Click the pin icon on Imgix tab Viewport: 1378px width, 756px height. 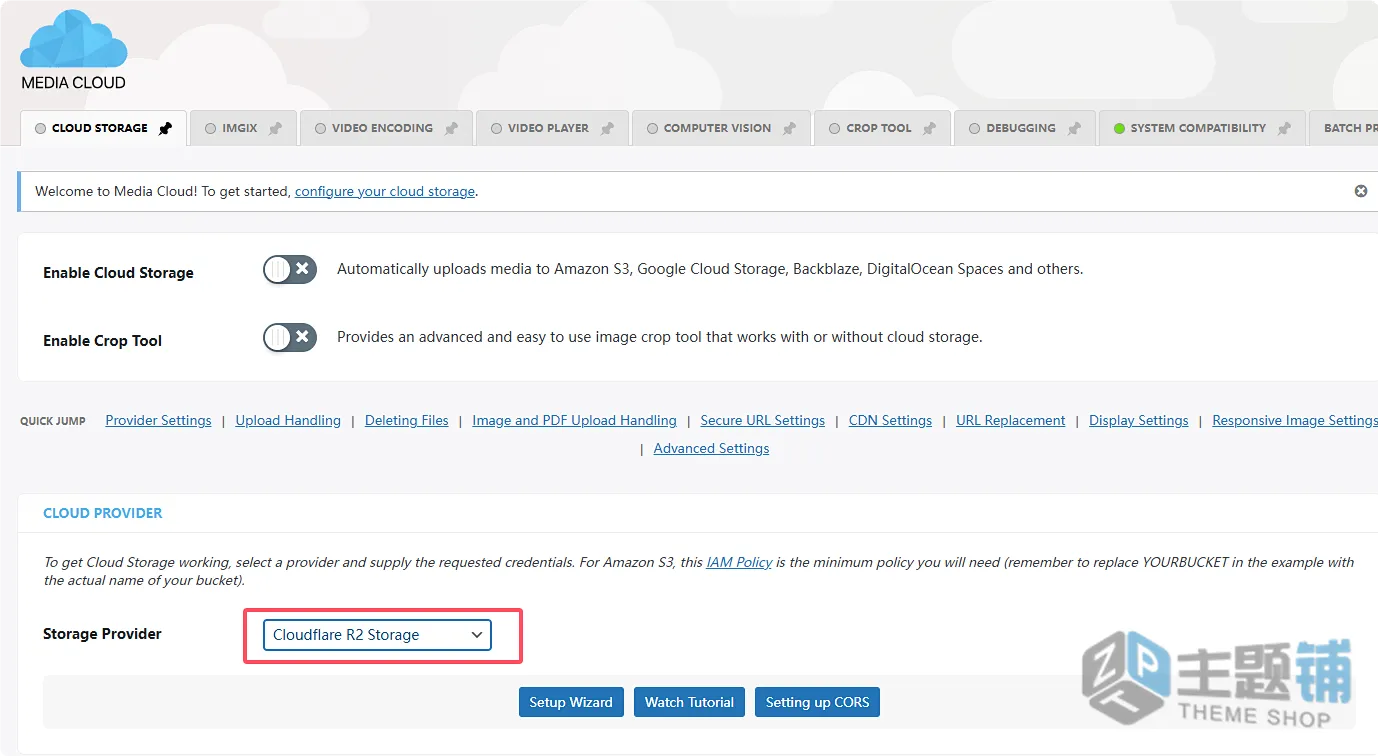(275, 129)
